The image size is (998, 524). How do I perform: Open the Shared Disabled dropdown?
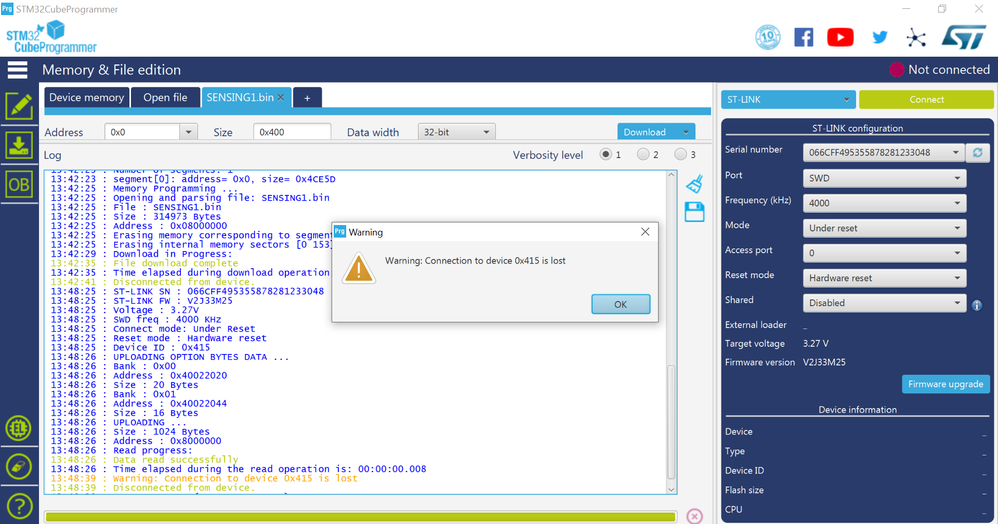pyautogui.click(x=885, y=303)
